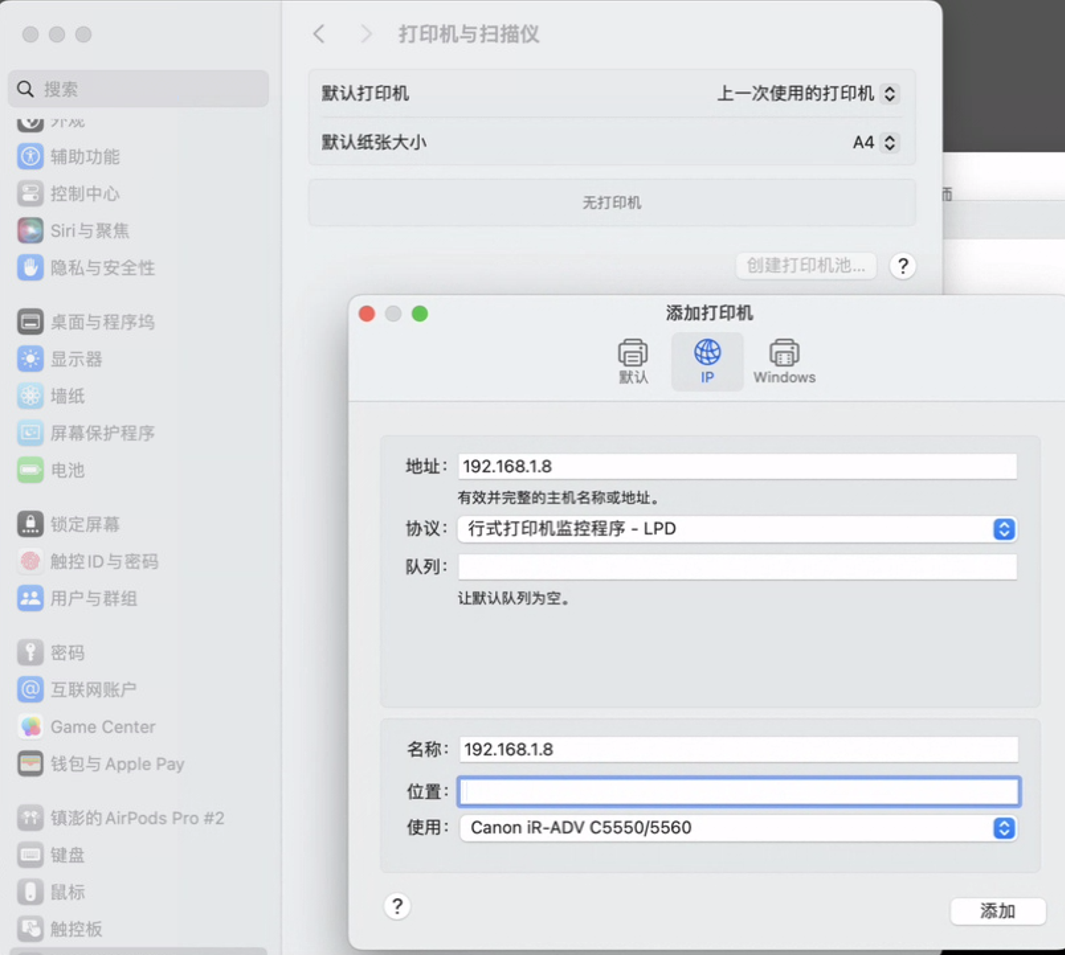The height and width of the screenshot is (955, 1065).
Task: Focus the 队列 queue input field
Action: pyautogui.click(x=737, y=567)
